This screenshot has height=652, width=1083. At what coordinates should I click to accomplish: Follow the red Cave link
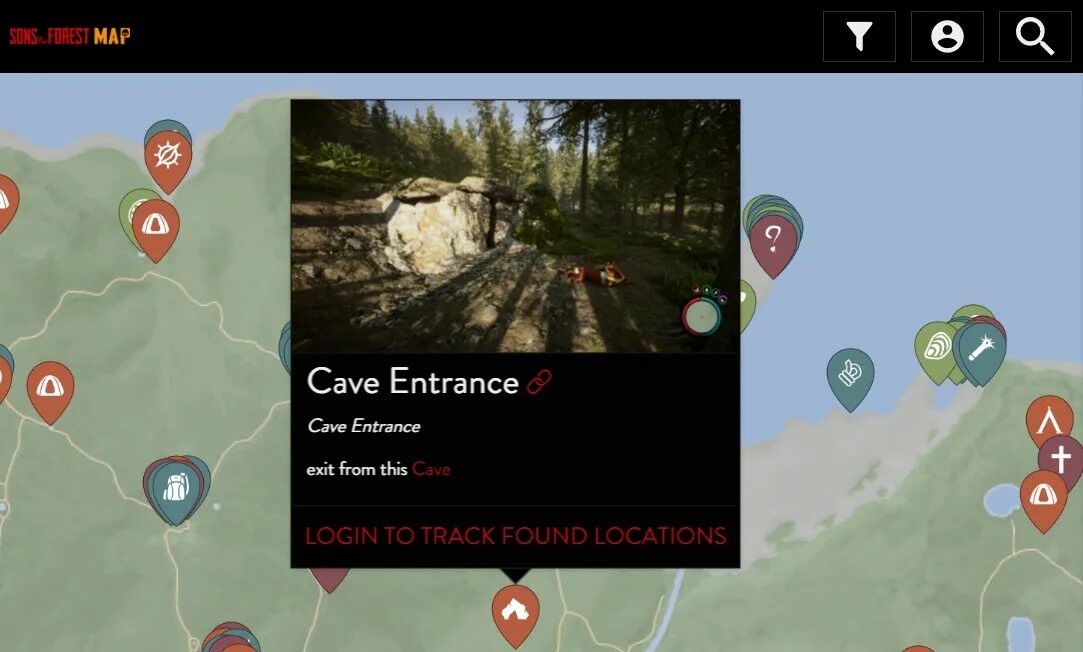[431, 470]
